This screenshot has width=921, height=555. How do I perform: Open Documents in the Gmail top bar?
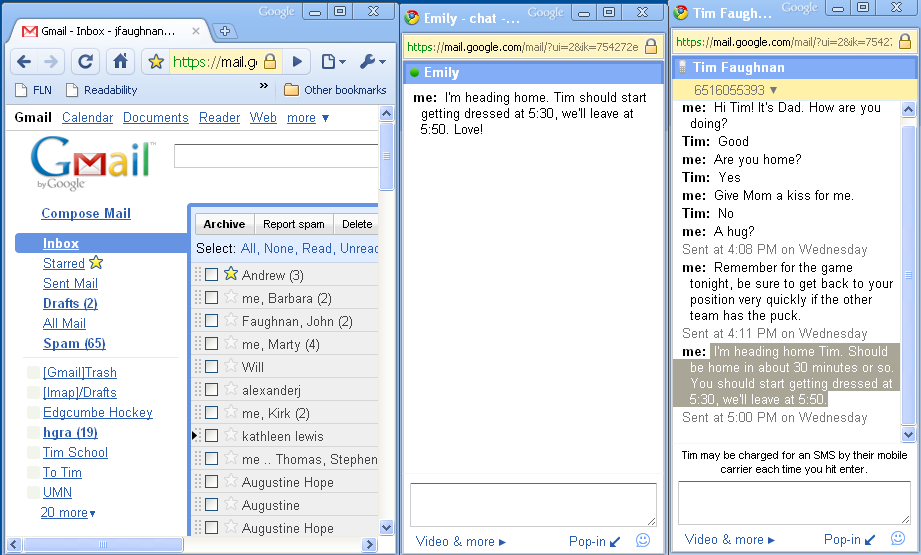pyautogui.click(x=156, y=117)
